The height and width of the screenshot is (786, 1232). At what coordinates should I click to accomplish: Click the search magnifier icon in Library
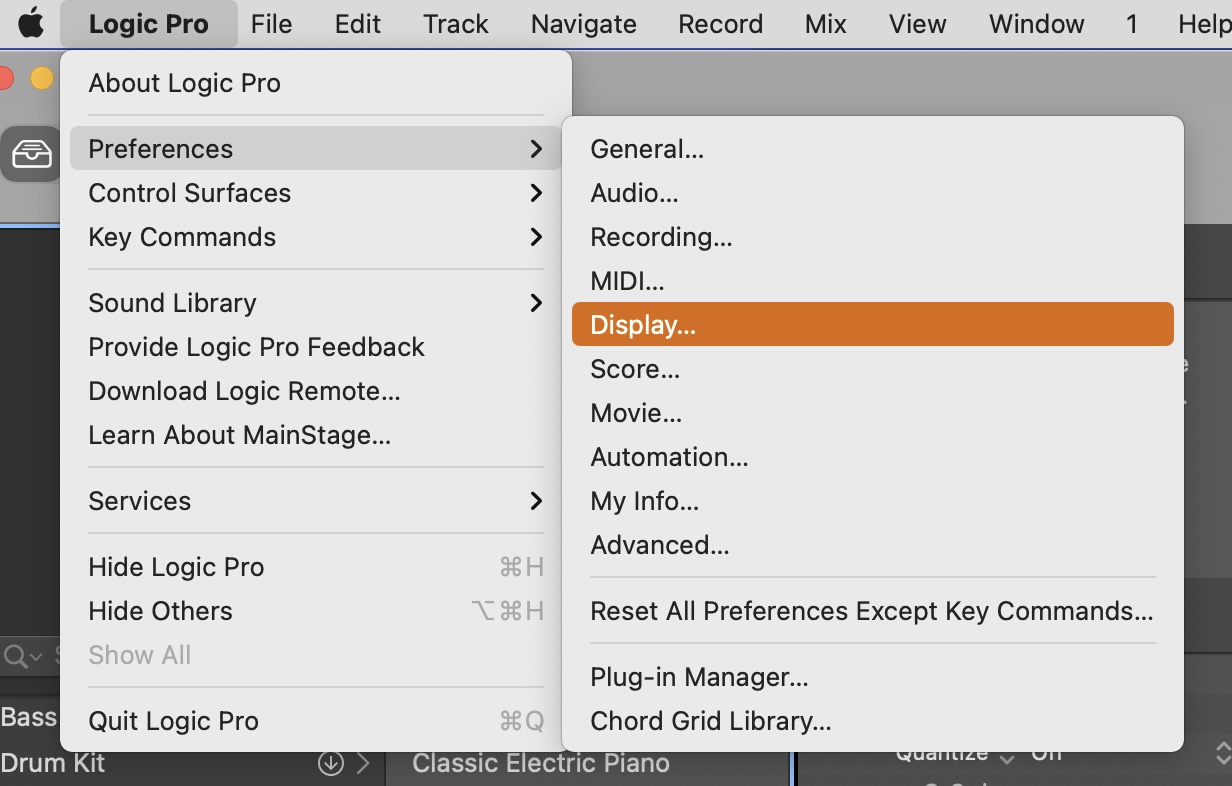click(x=16, y=656)
